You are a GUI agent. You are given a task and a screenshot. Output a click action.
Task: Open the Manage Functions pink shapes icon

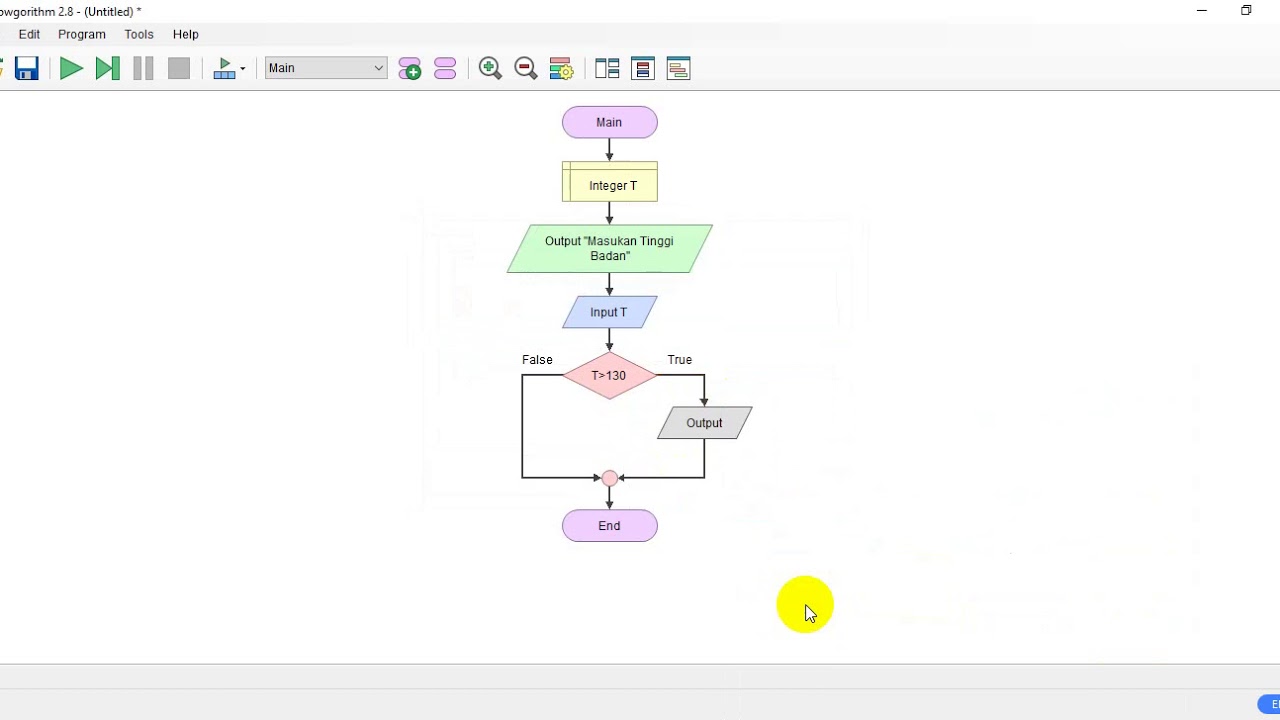[445, 68]
